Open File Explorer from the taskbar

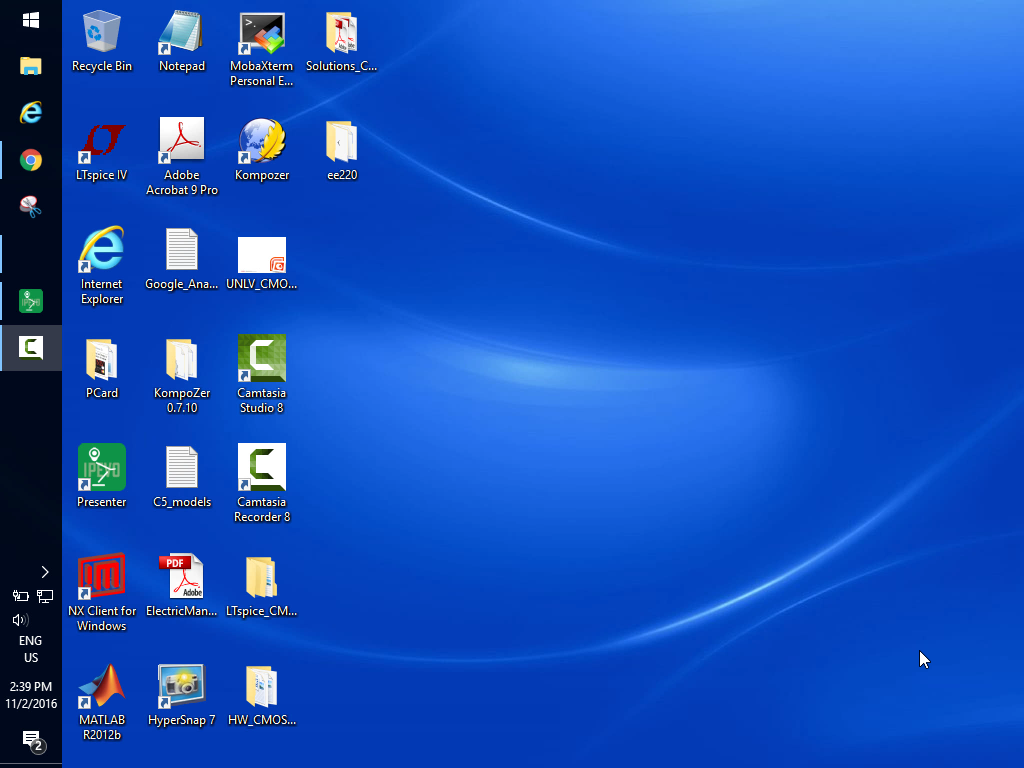tap(30, 67)
